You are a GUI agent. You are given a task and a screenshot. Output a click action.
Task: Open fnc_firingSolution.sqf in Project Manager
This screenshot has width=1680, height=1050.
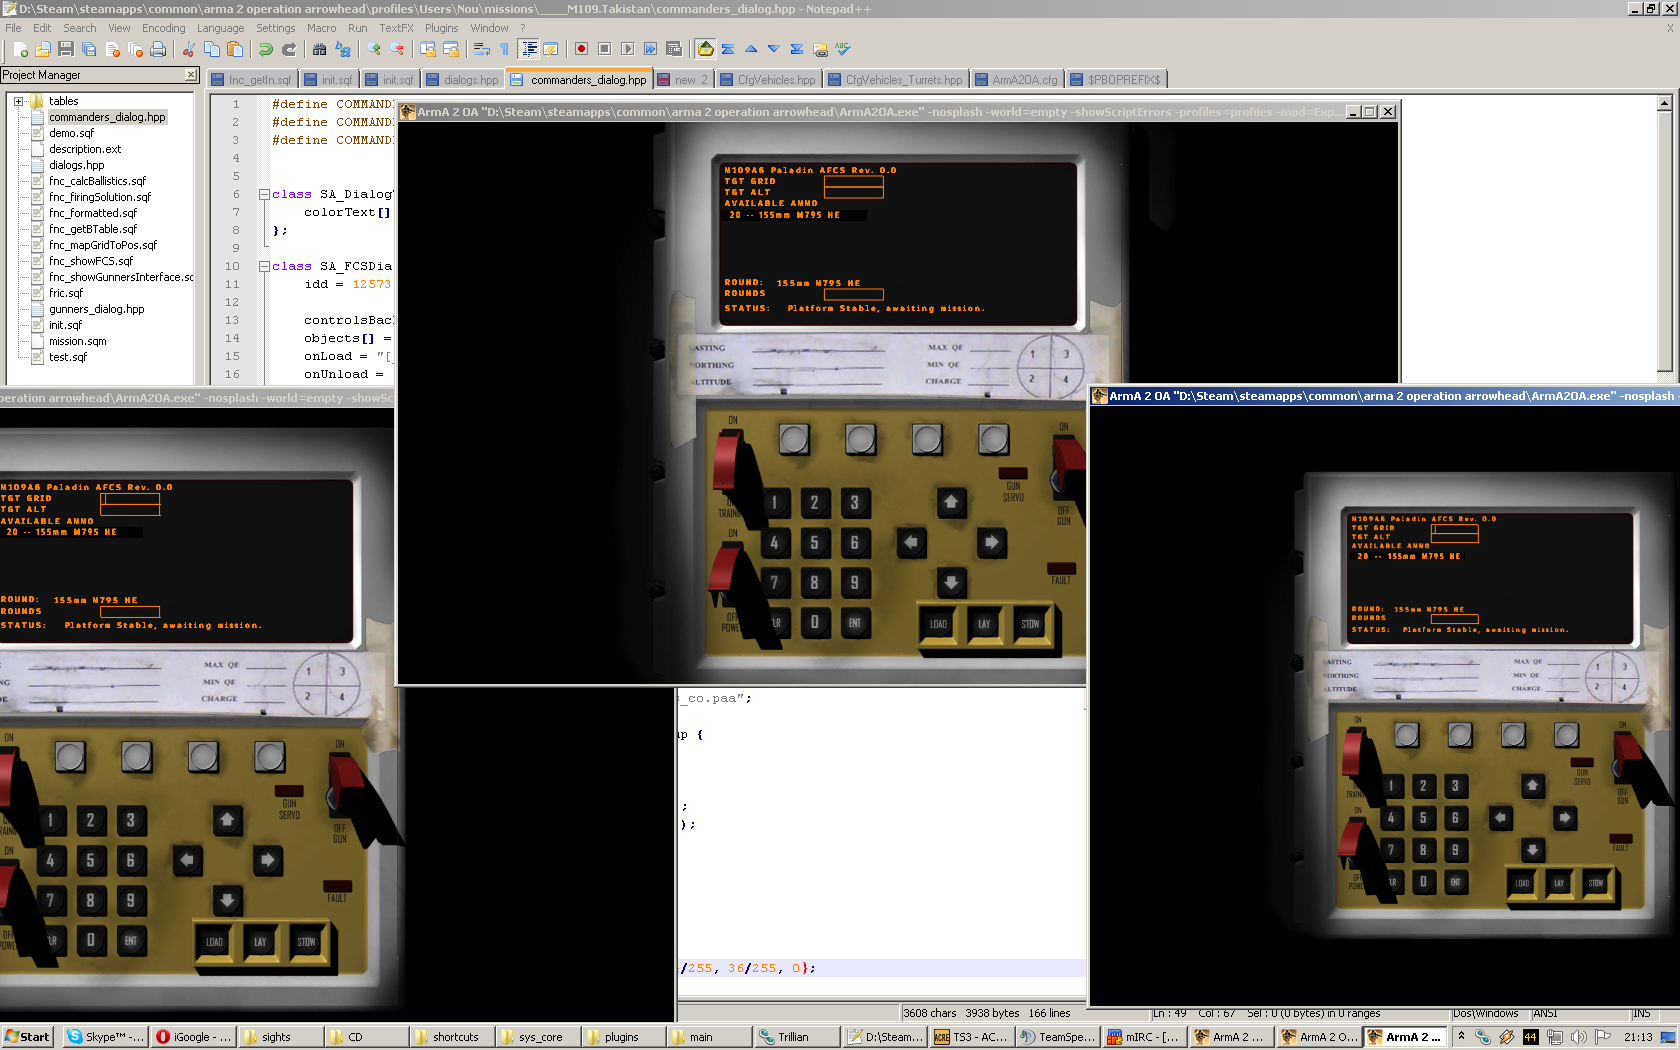[x=100, y=197]
